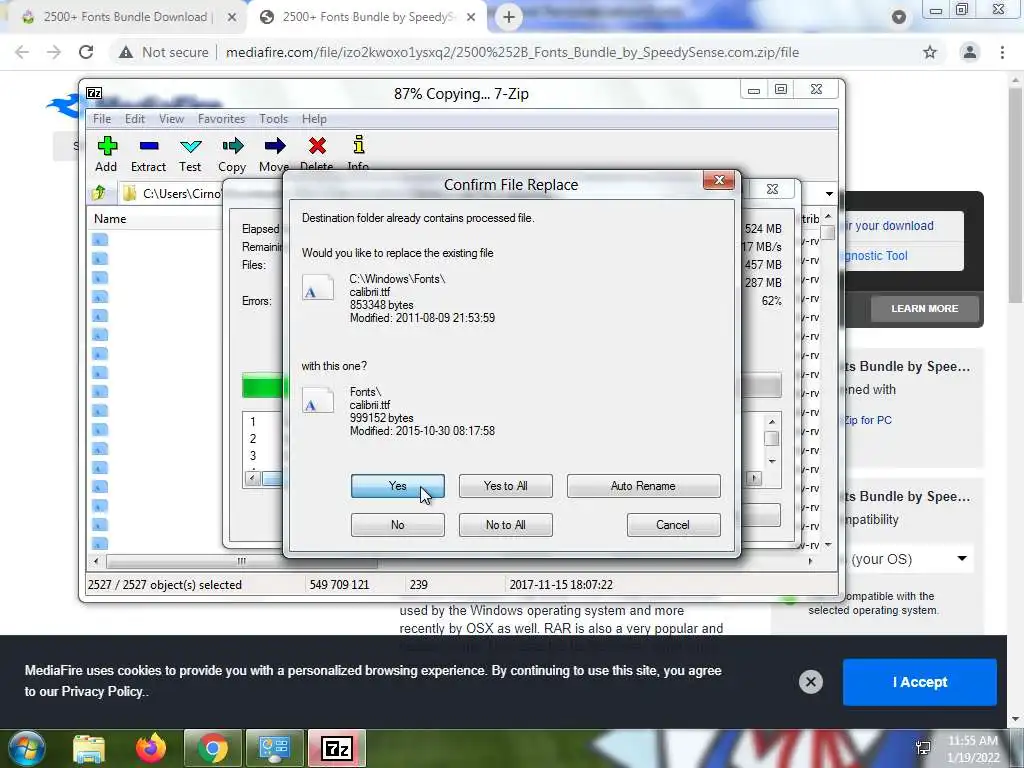Image resolution: width=1024 pixels, height=768 pixels.
Task: Click the taskbar clock
Action: [974, 748]
